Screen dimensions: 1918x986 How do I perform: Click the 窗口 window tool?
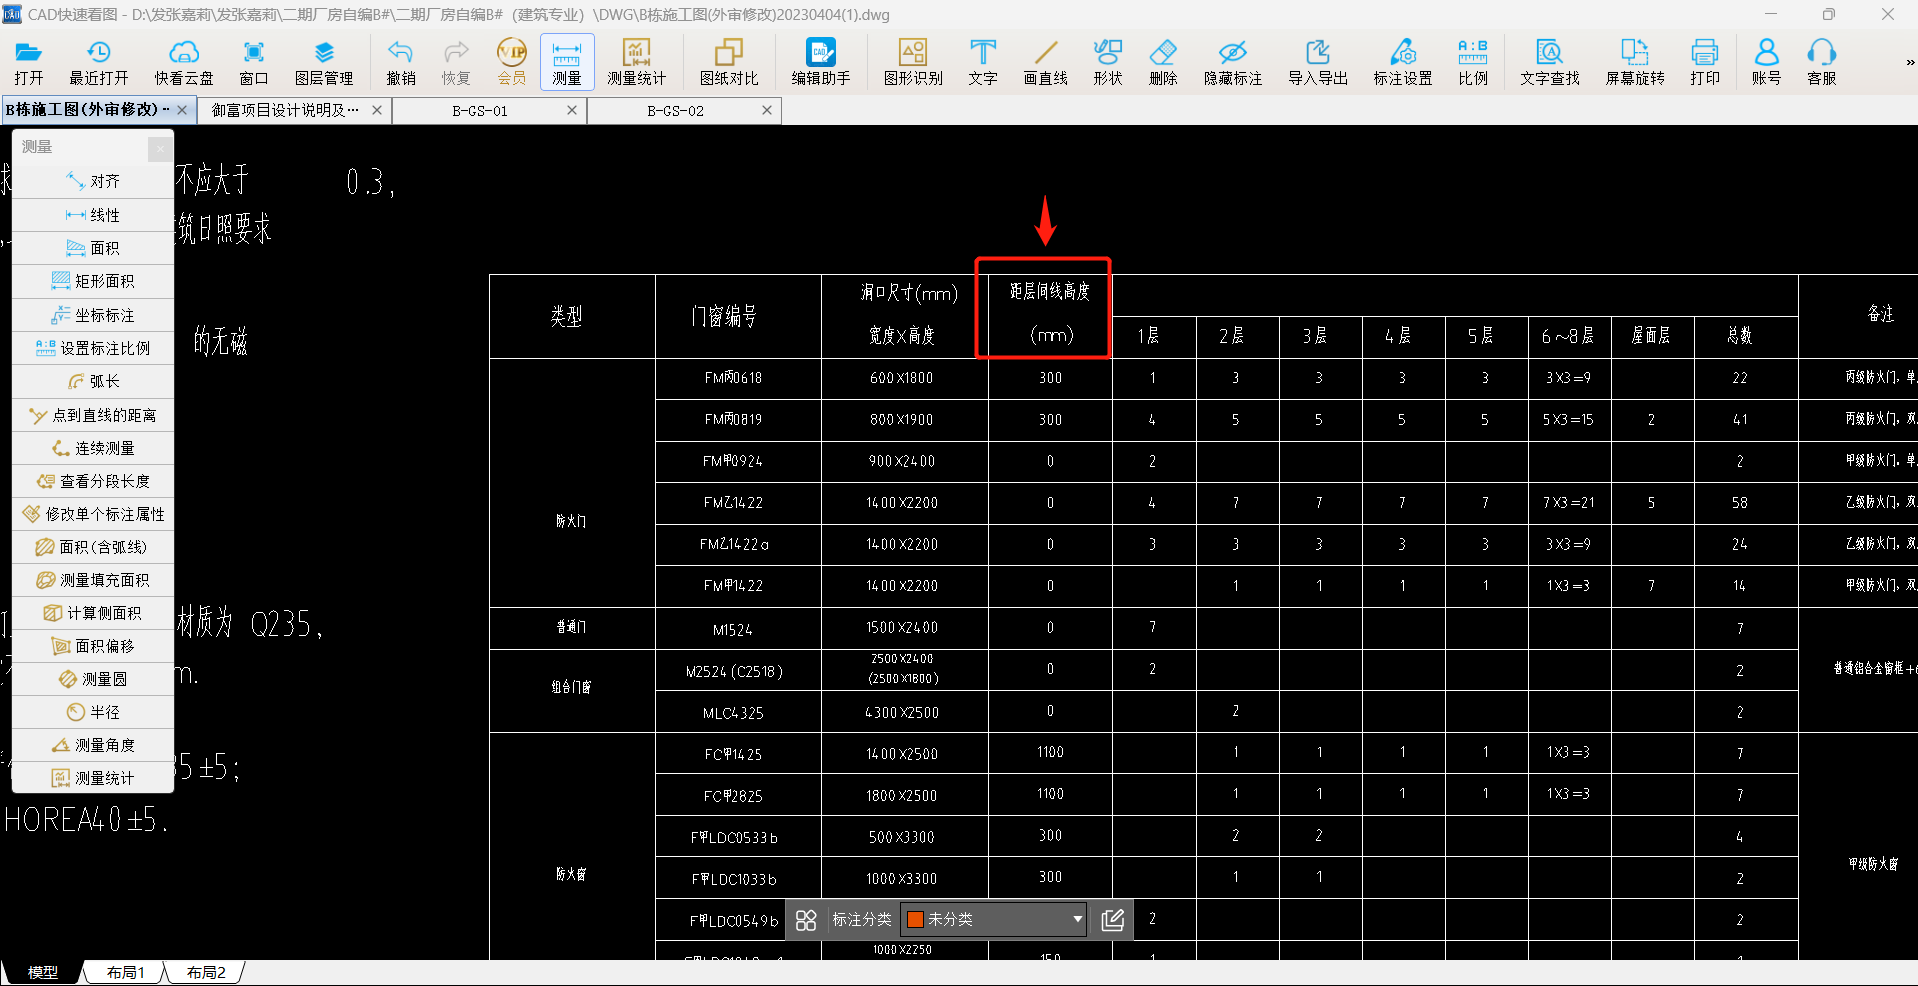point(254,62)
